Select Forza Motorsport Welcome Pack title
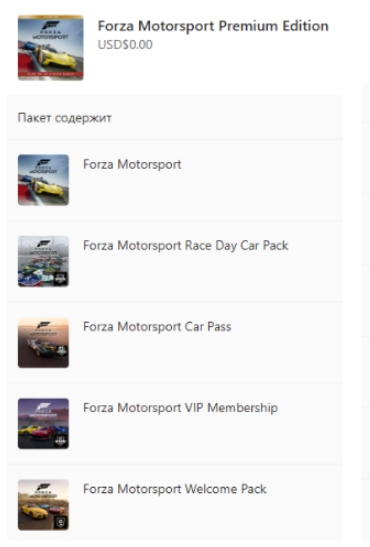370x547 pixels. pyautogui.click(x=175, y=489)
